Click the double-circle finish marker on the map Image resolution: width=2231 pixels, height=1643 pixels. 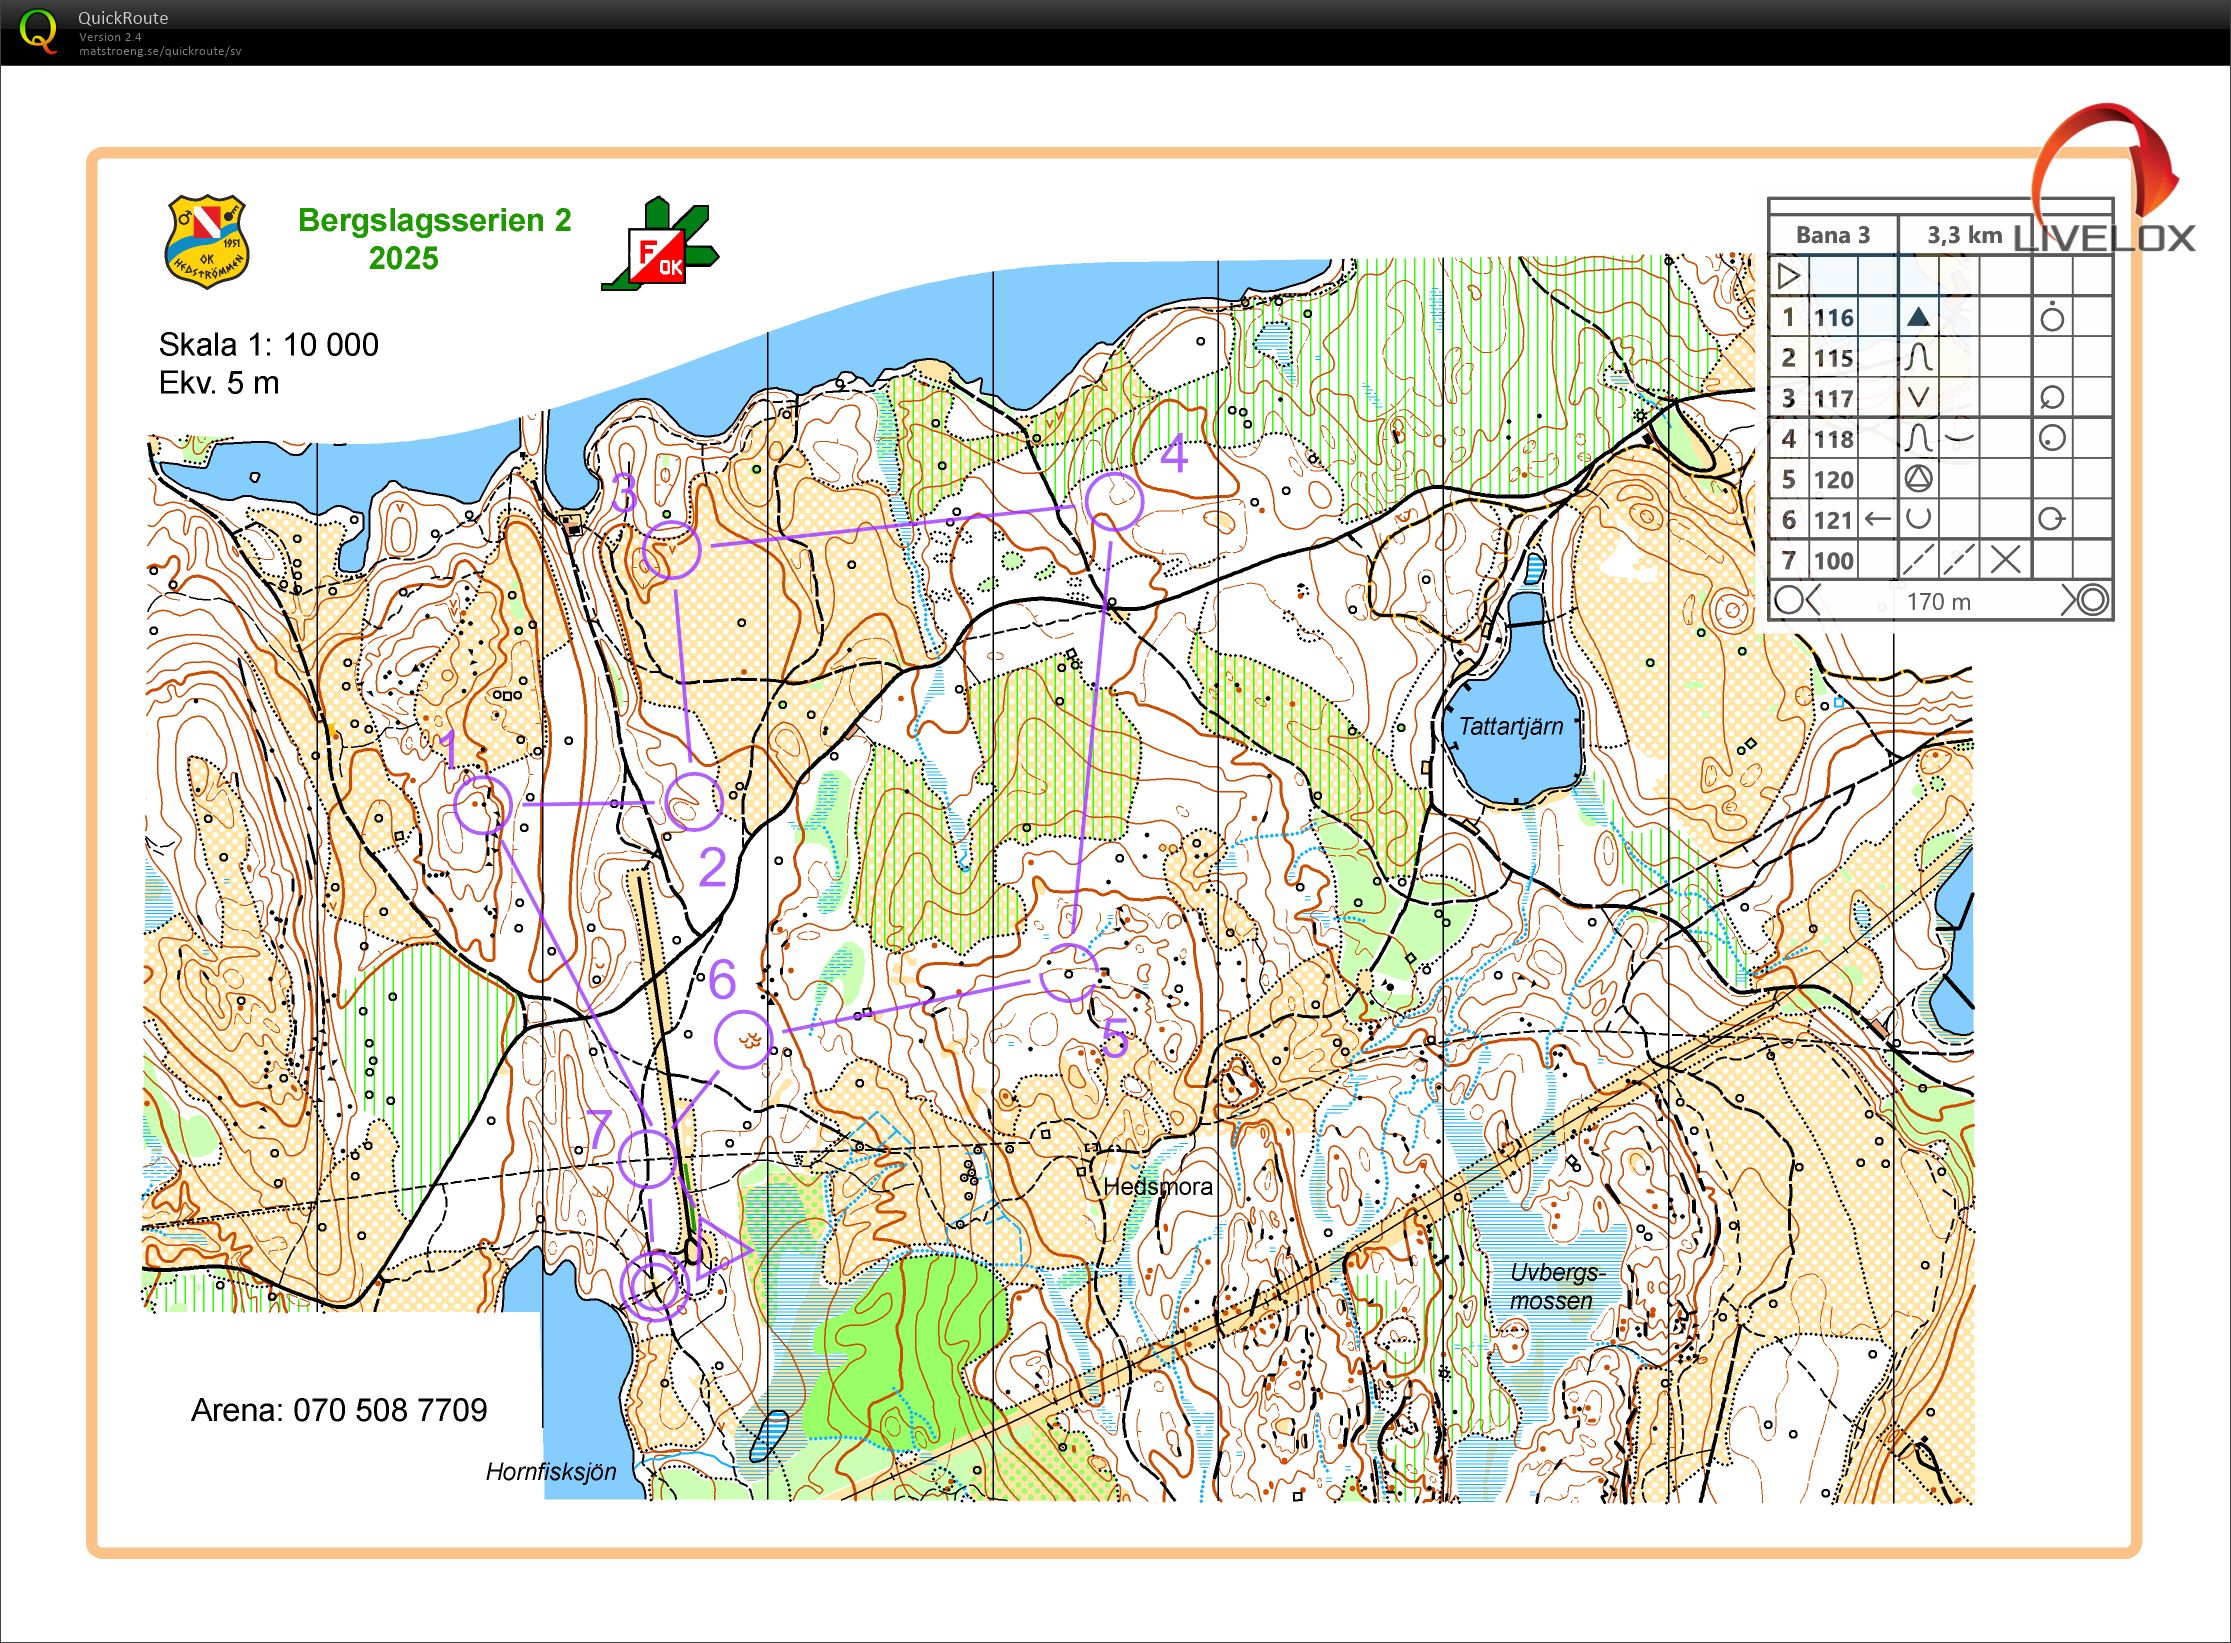[655, 1286]
